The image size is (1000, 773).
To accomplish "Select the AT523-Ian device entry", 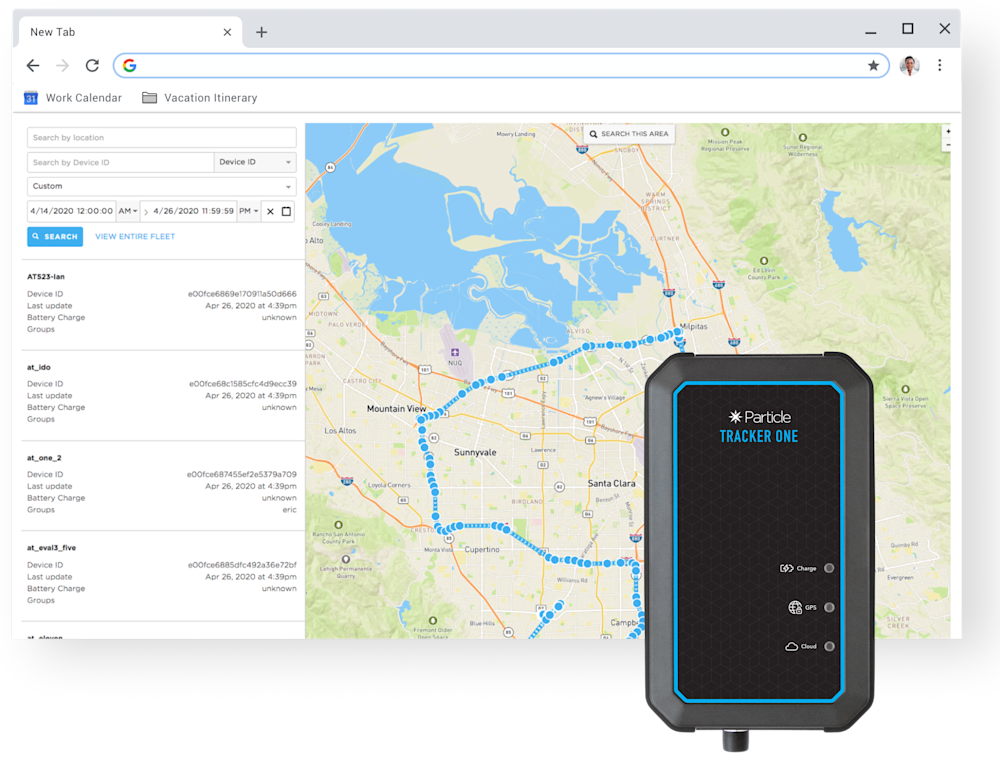I will pos(161,304).
